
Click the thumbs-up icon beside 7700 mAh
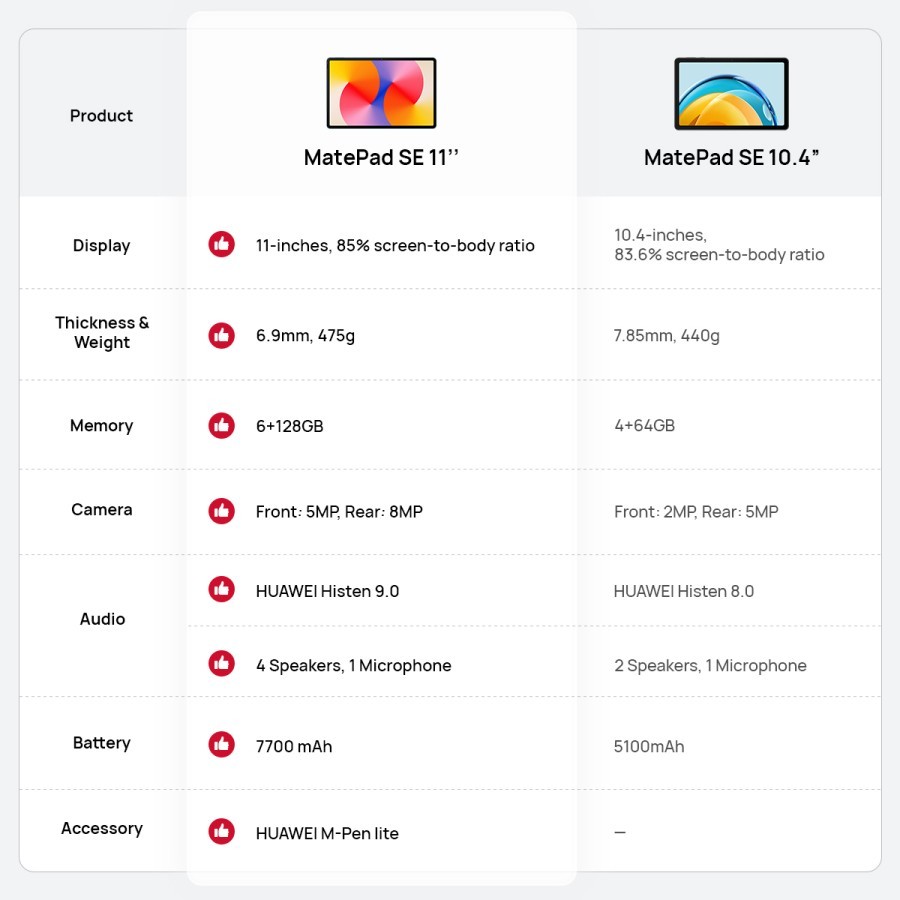click(221, 745)
